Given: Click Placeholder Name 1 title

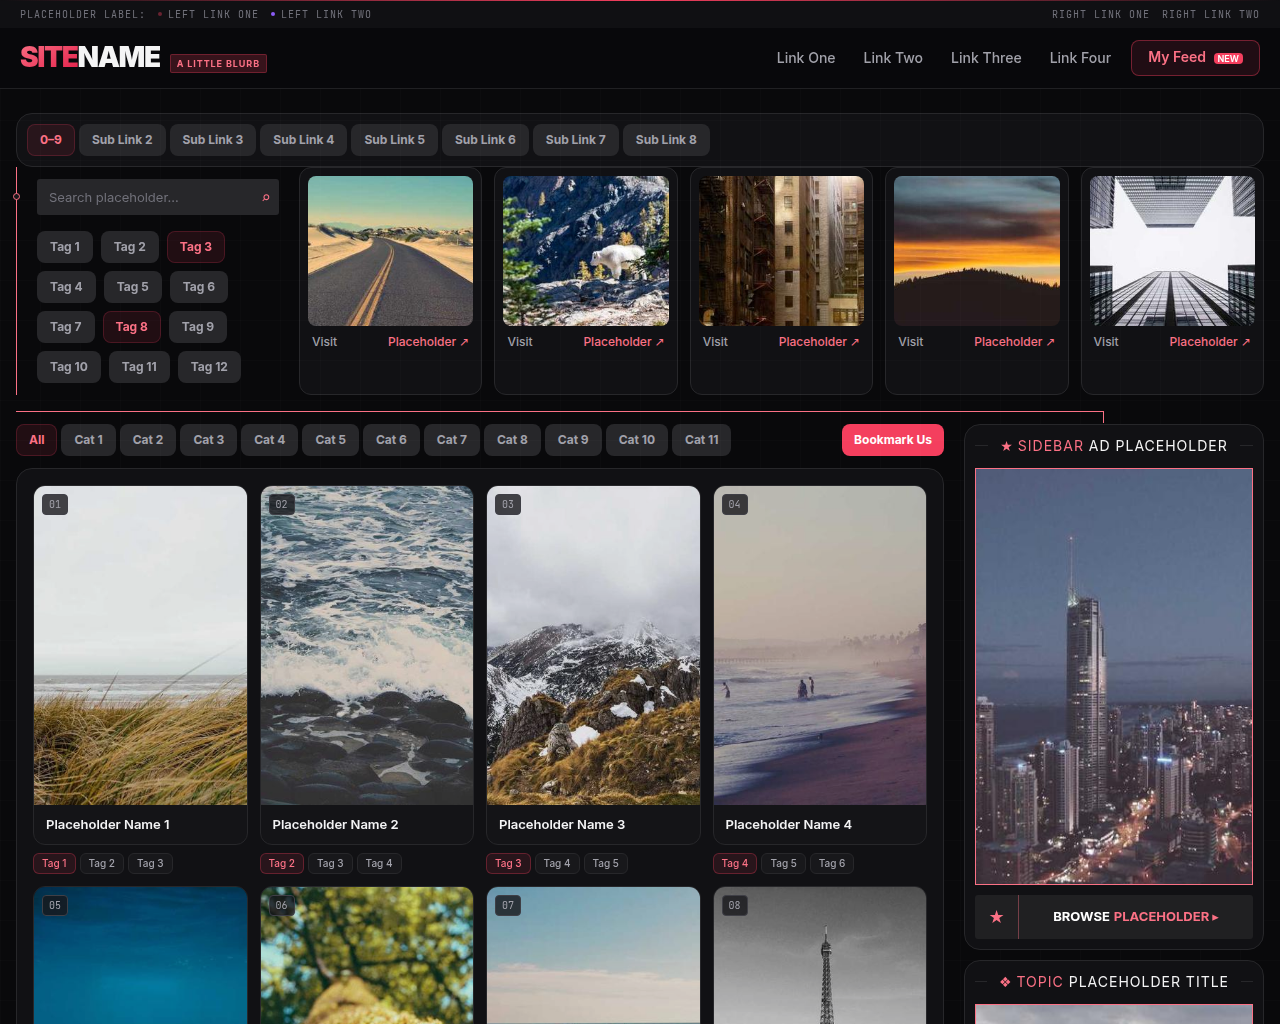Looking at the screenshot, I should [x=108, y=825].
